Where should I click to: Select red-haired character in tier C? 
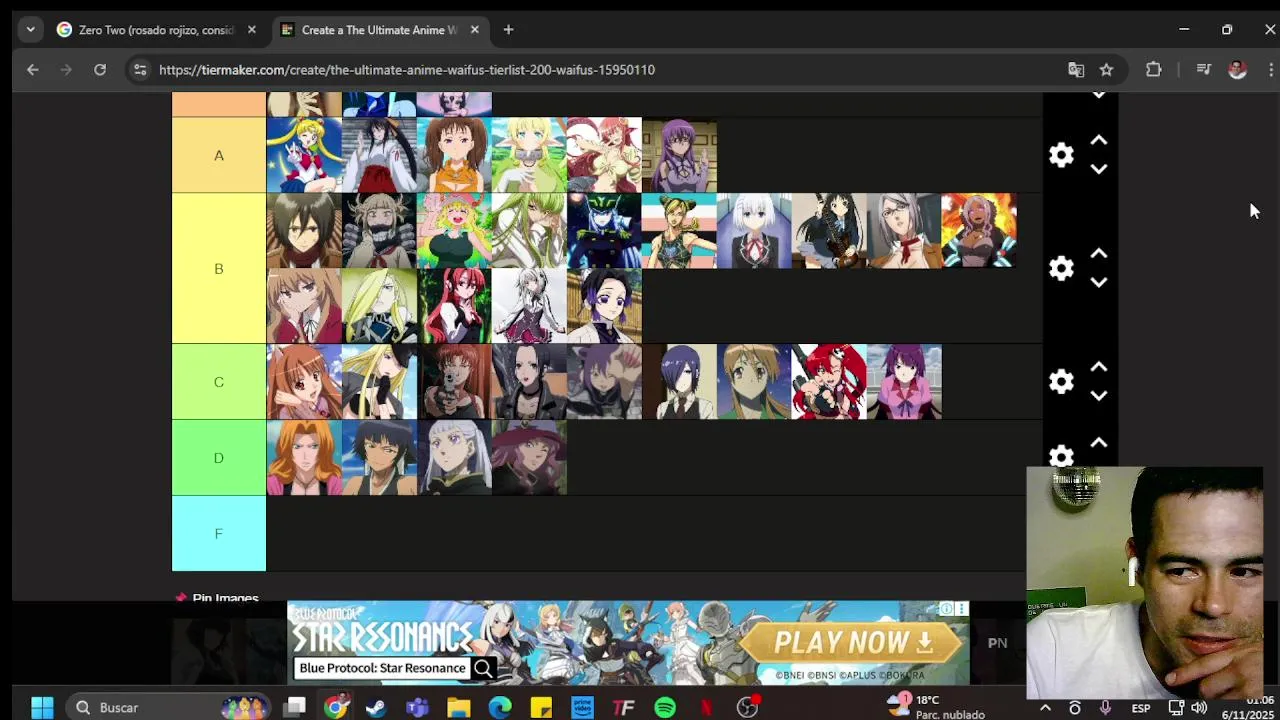coord(829,381)
